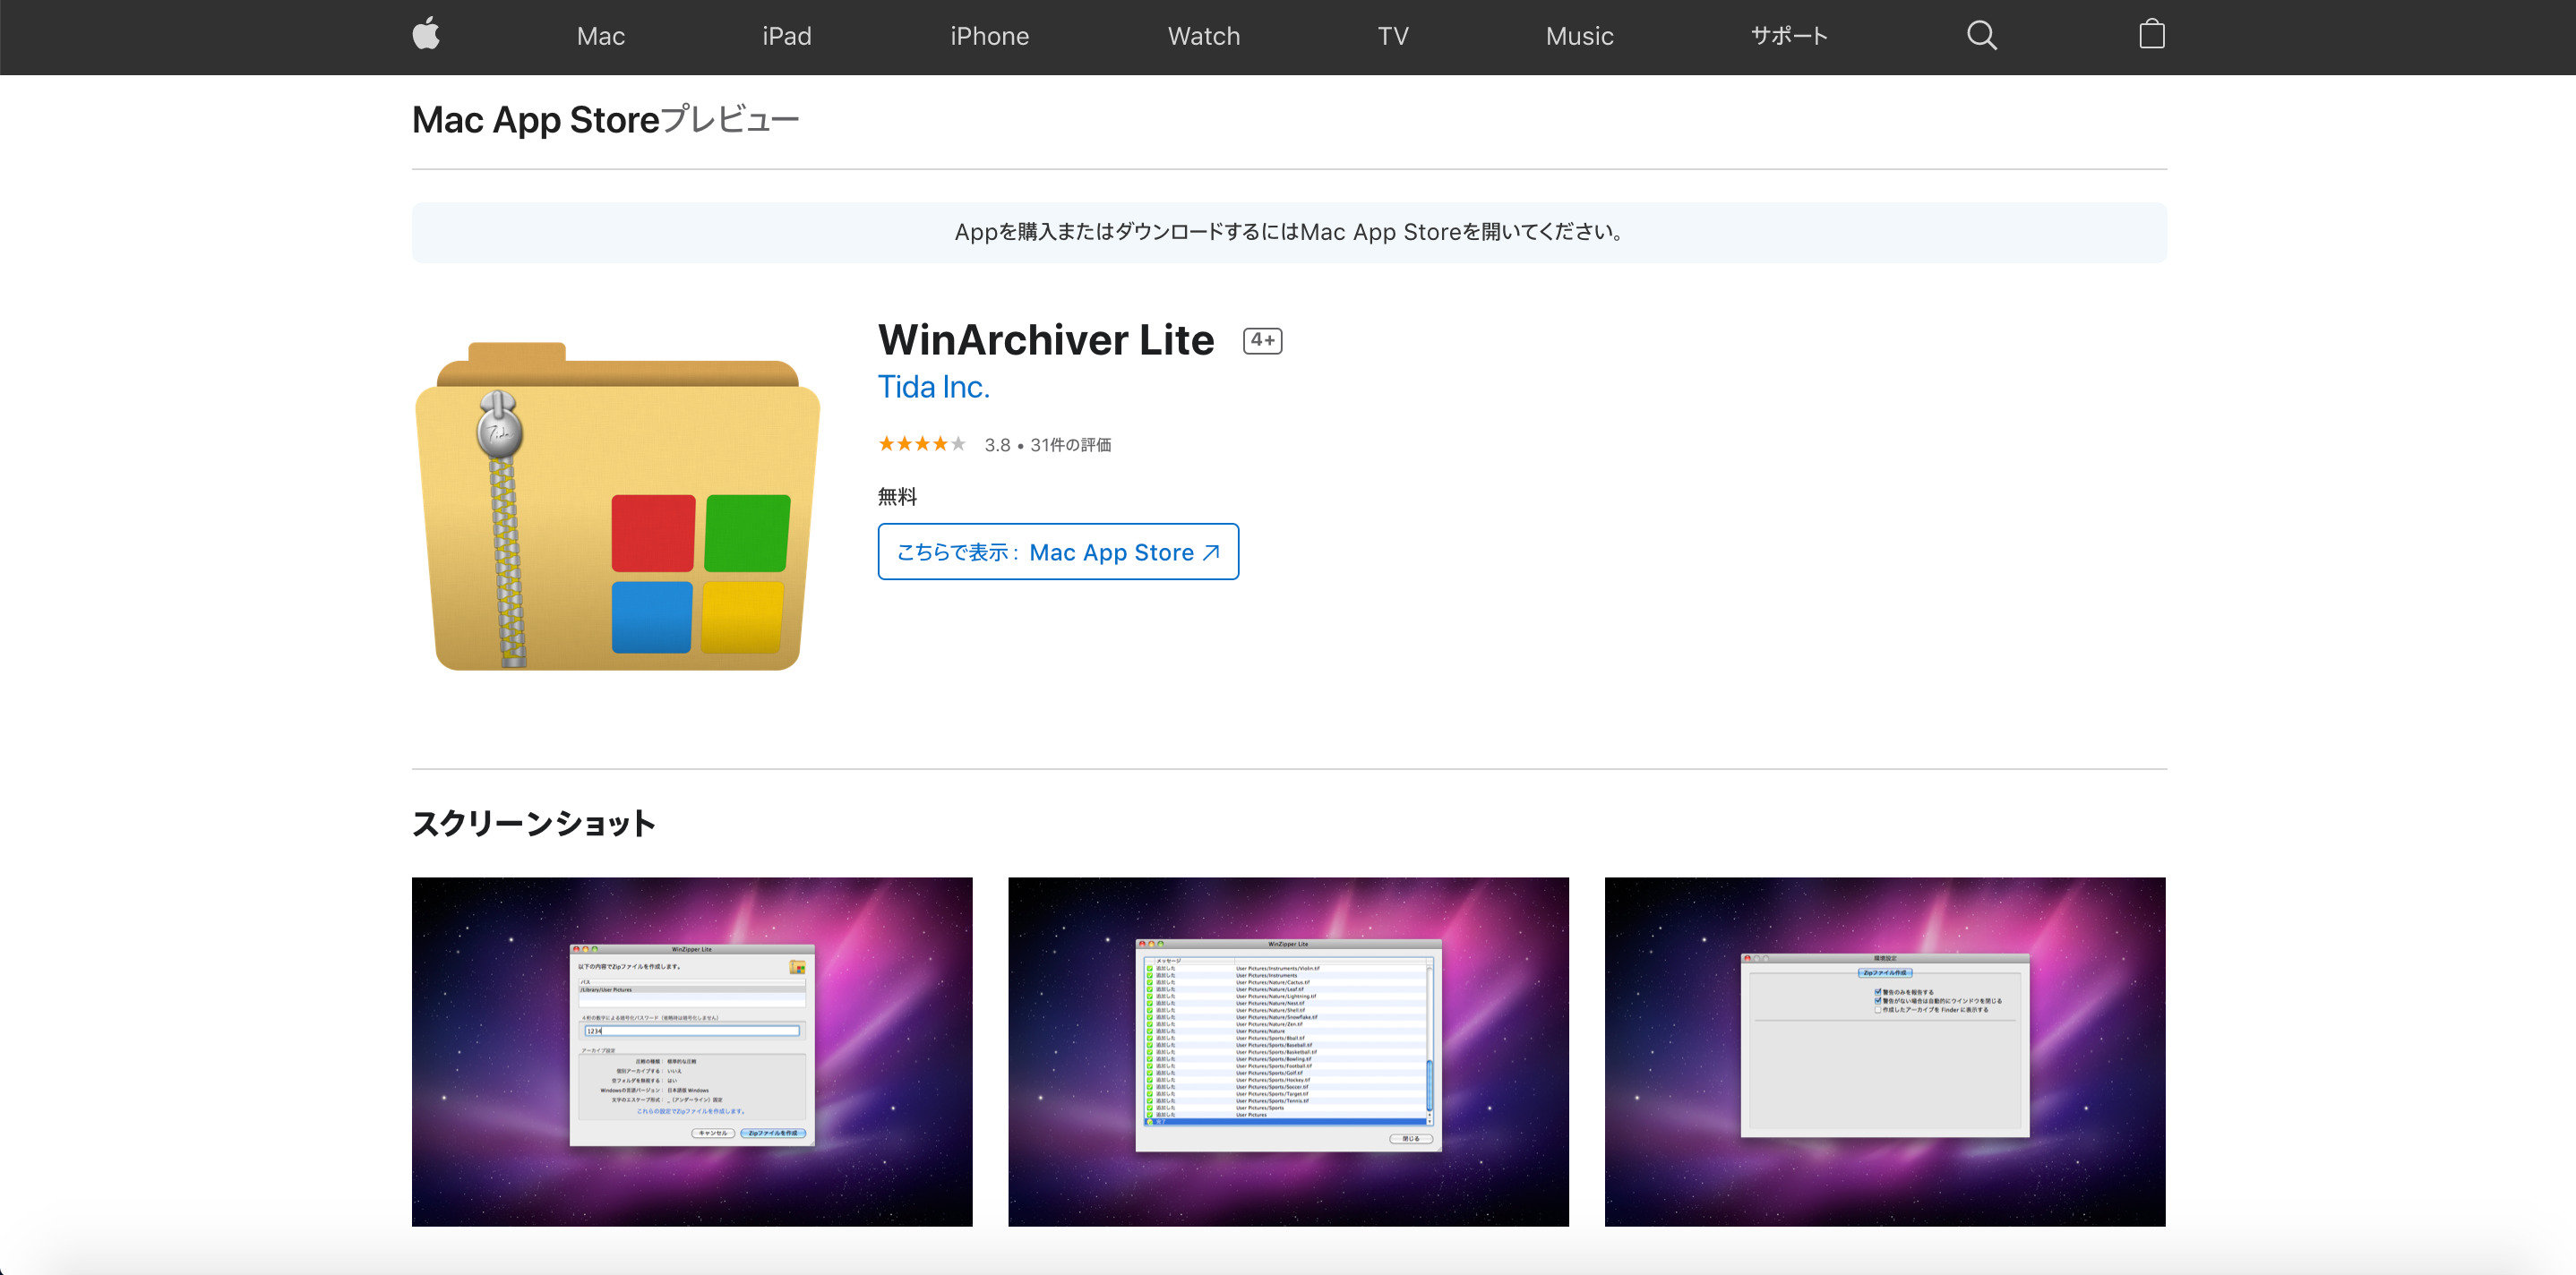Open the Music menu item
Screen dimensions: 2576x1275
click(x=1579, y=36)
